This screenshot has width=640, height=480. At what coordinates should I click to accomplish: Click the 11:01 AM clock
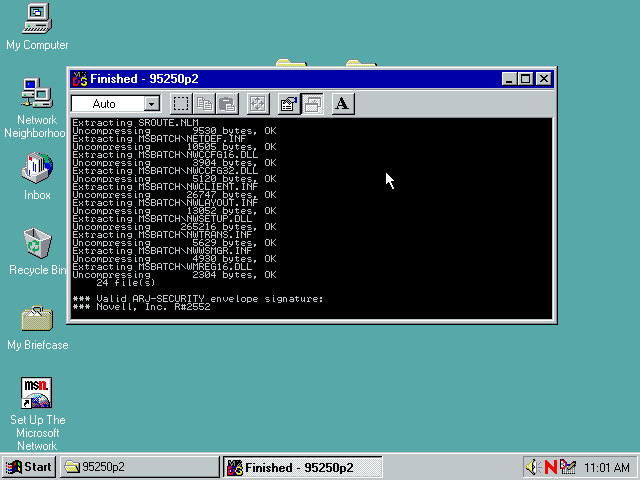coord(607,467)
